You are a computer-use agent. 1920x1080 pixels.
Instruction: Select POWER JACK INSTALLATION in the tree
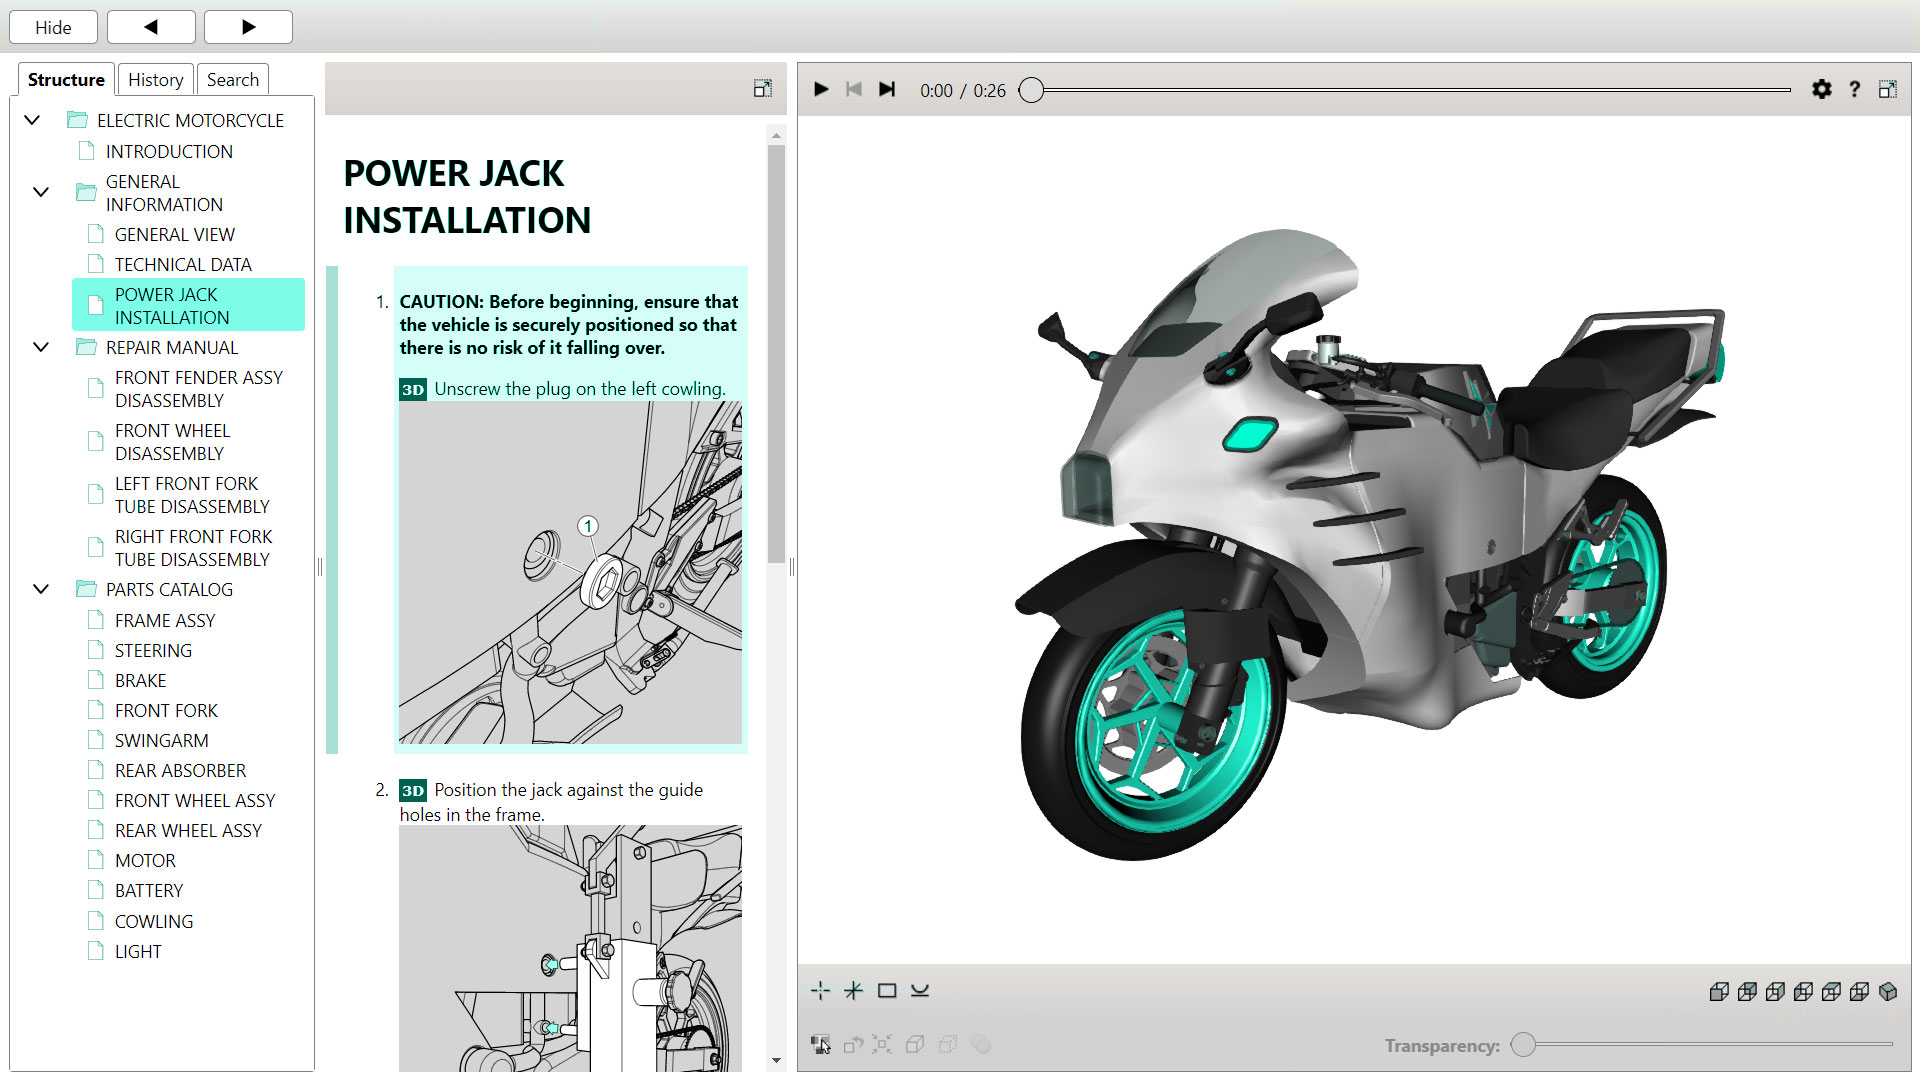tap(188, 305)
